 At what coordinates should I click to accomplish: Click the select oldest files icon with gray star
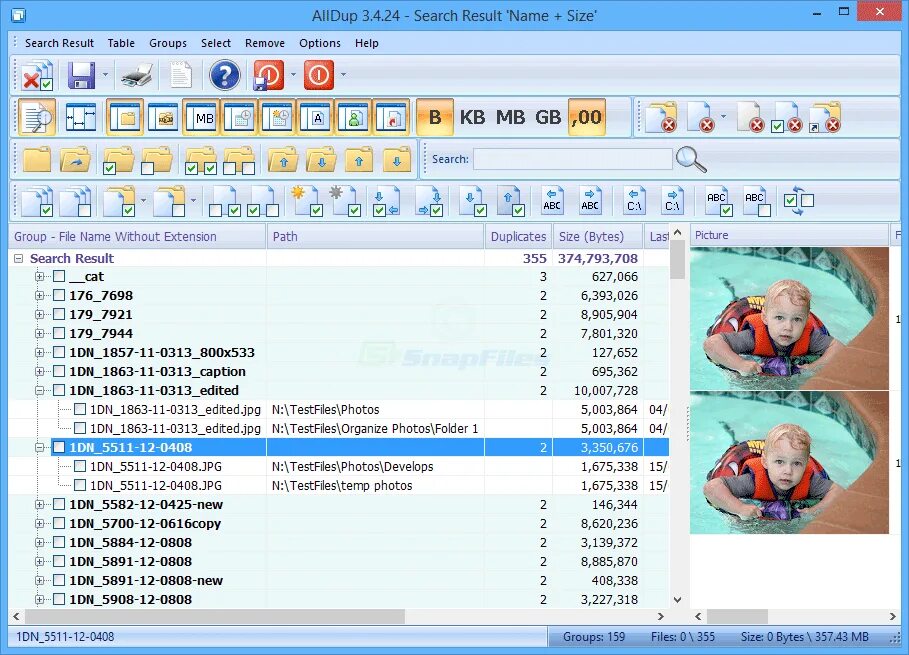click(346, 201)
